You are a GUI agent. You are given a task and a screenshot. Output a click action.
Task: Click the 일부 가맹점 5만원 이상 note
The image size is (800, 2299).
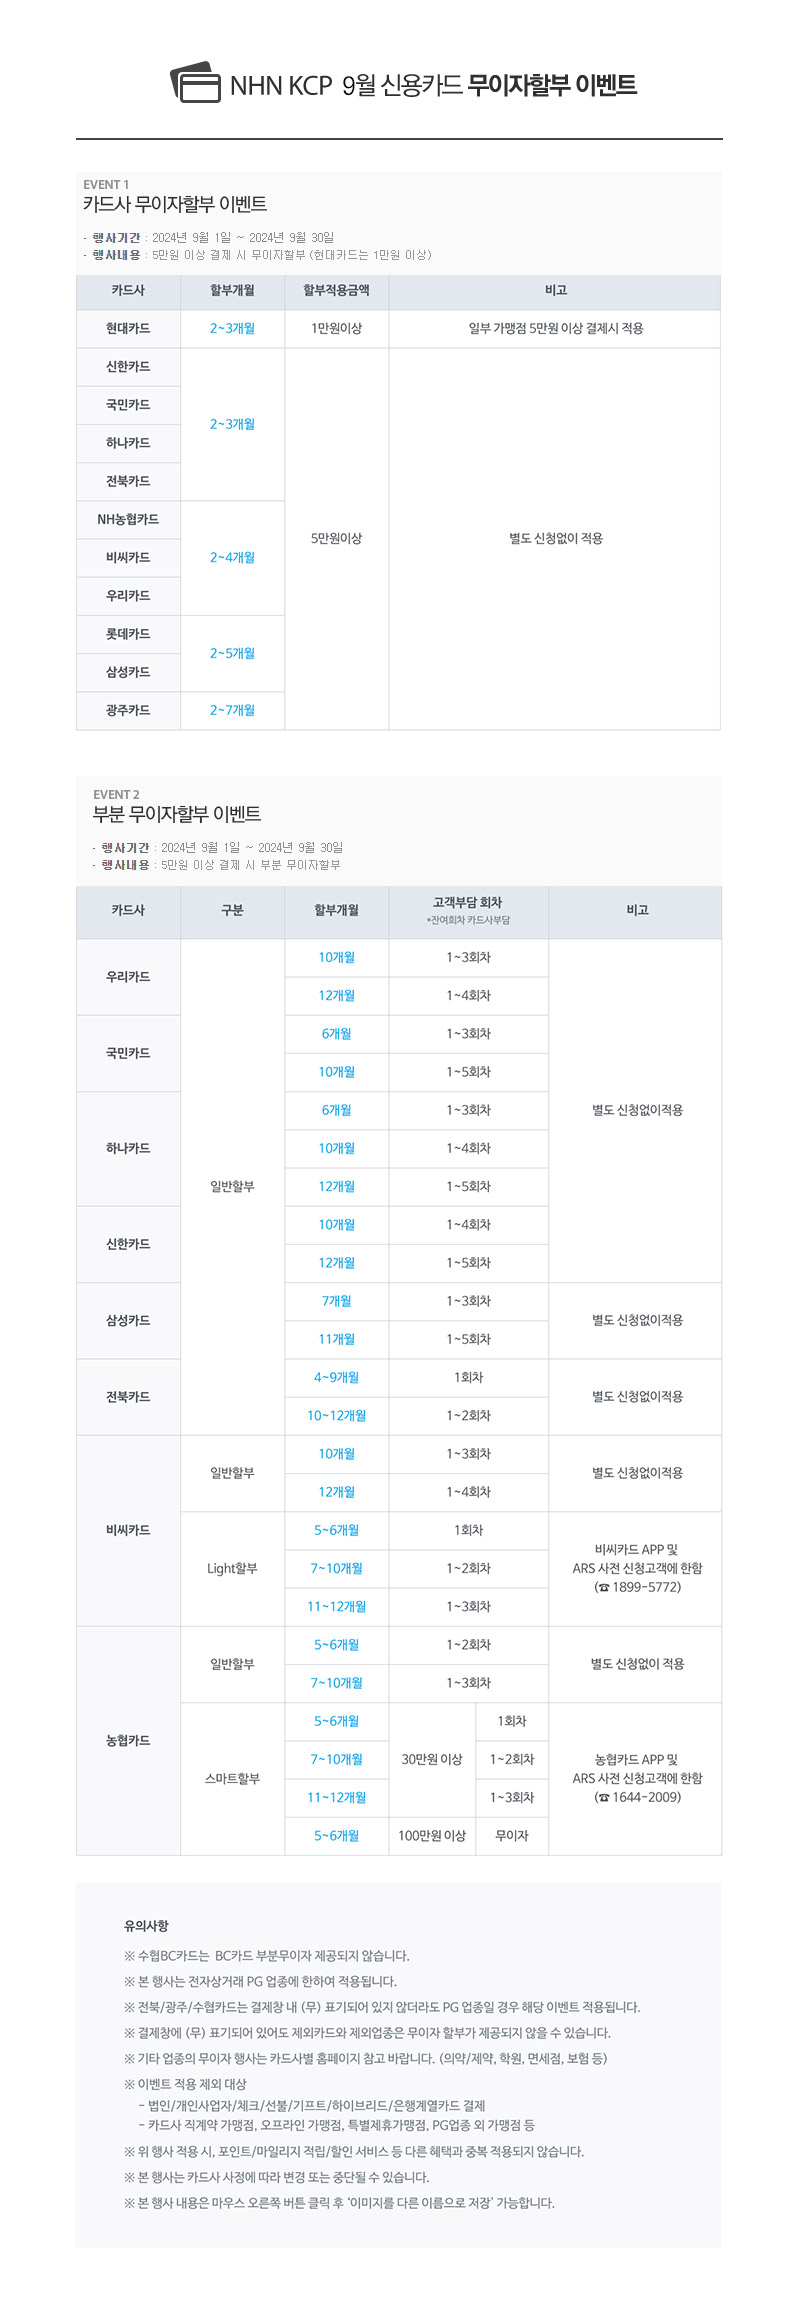(555, 328)
